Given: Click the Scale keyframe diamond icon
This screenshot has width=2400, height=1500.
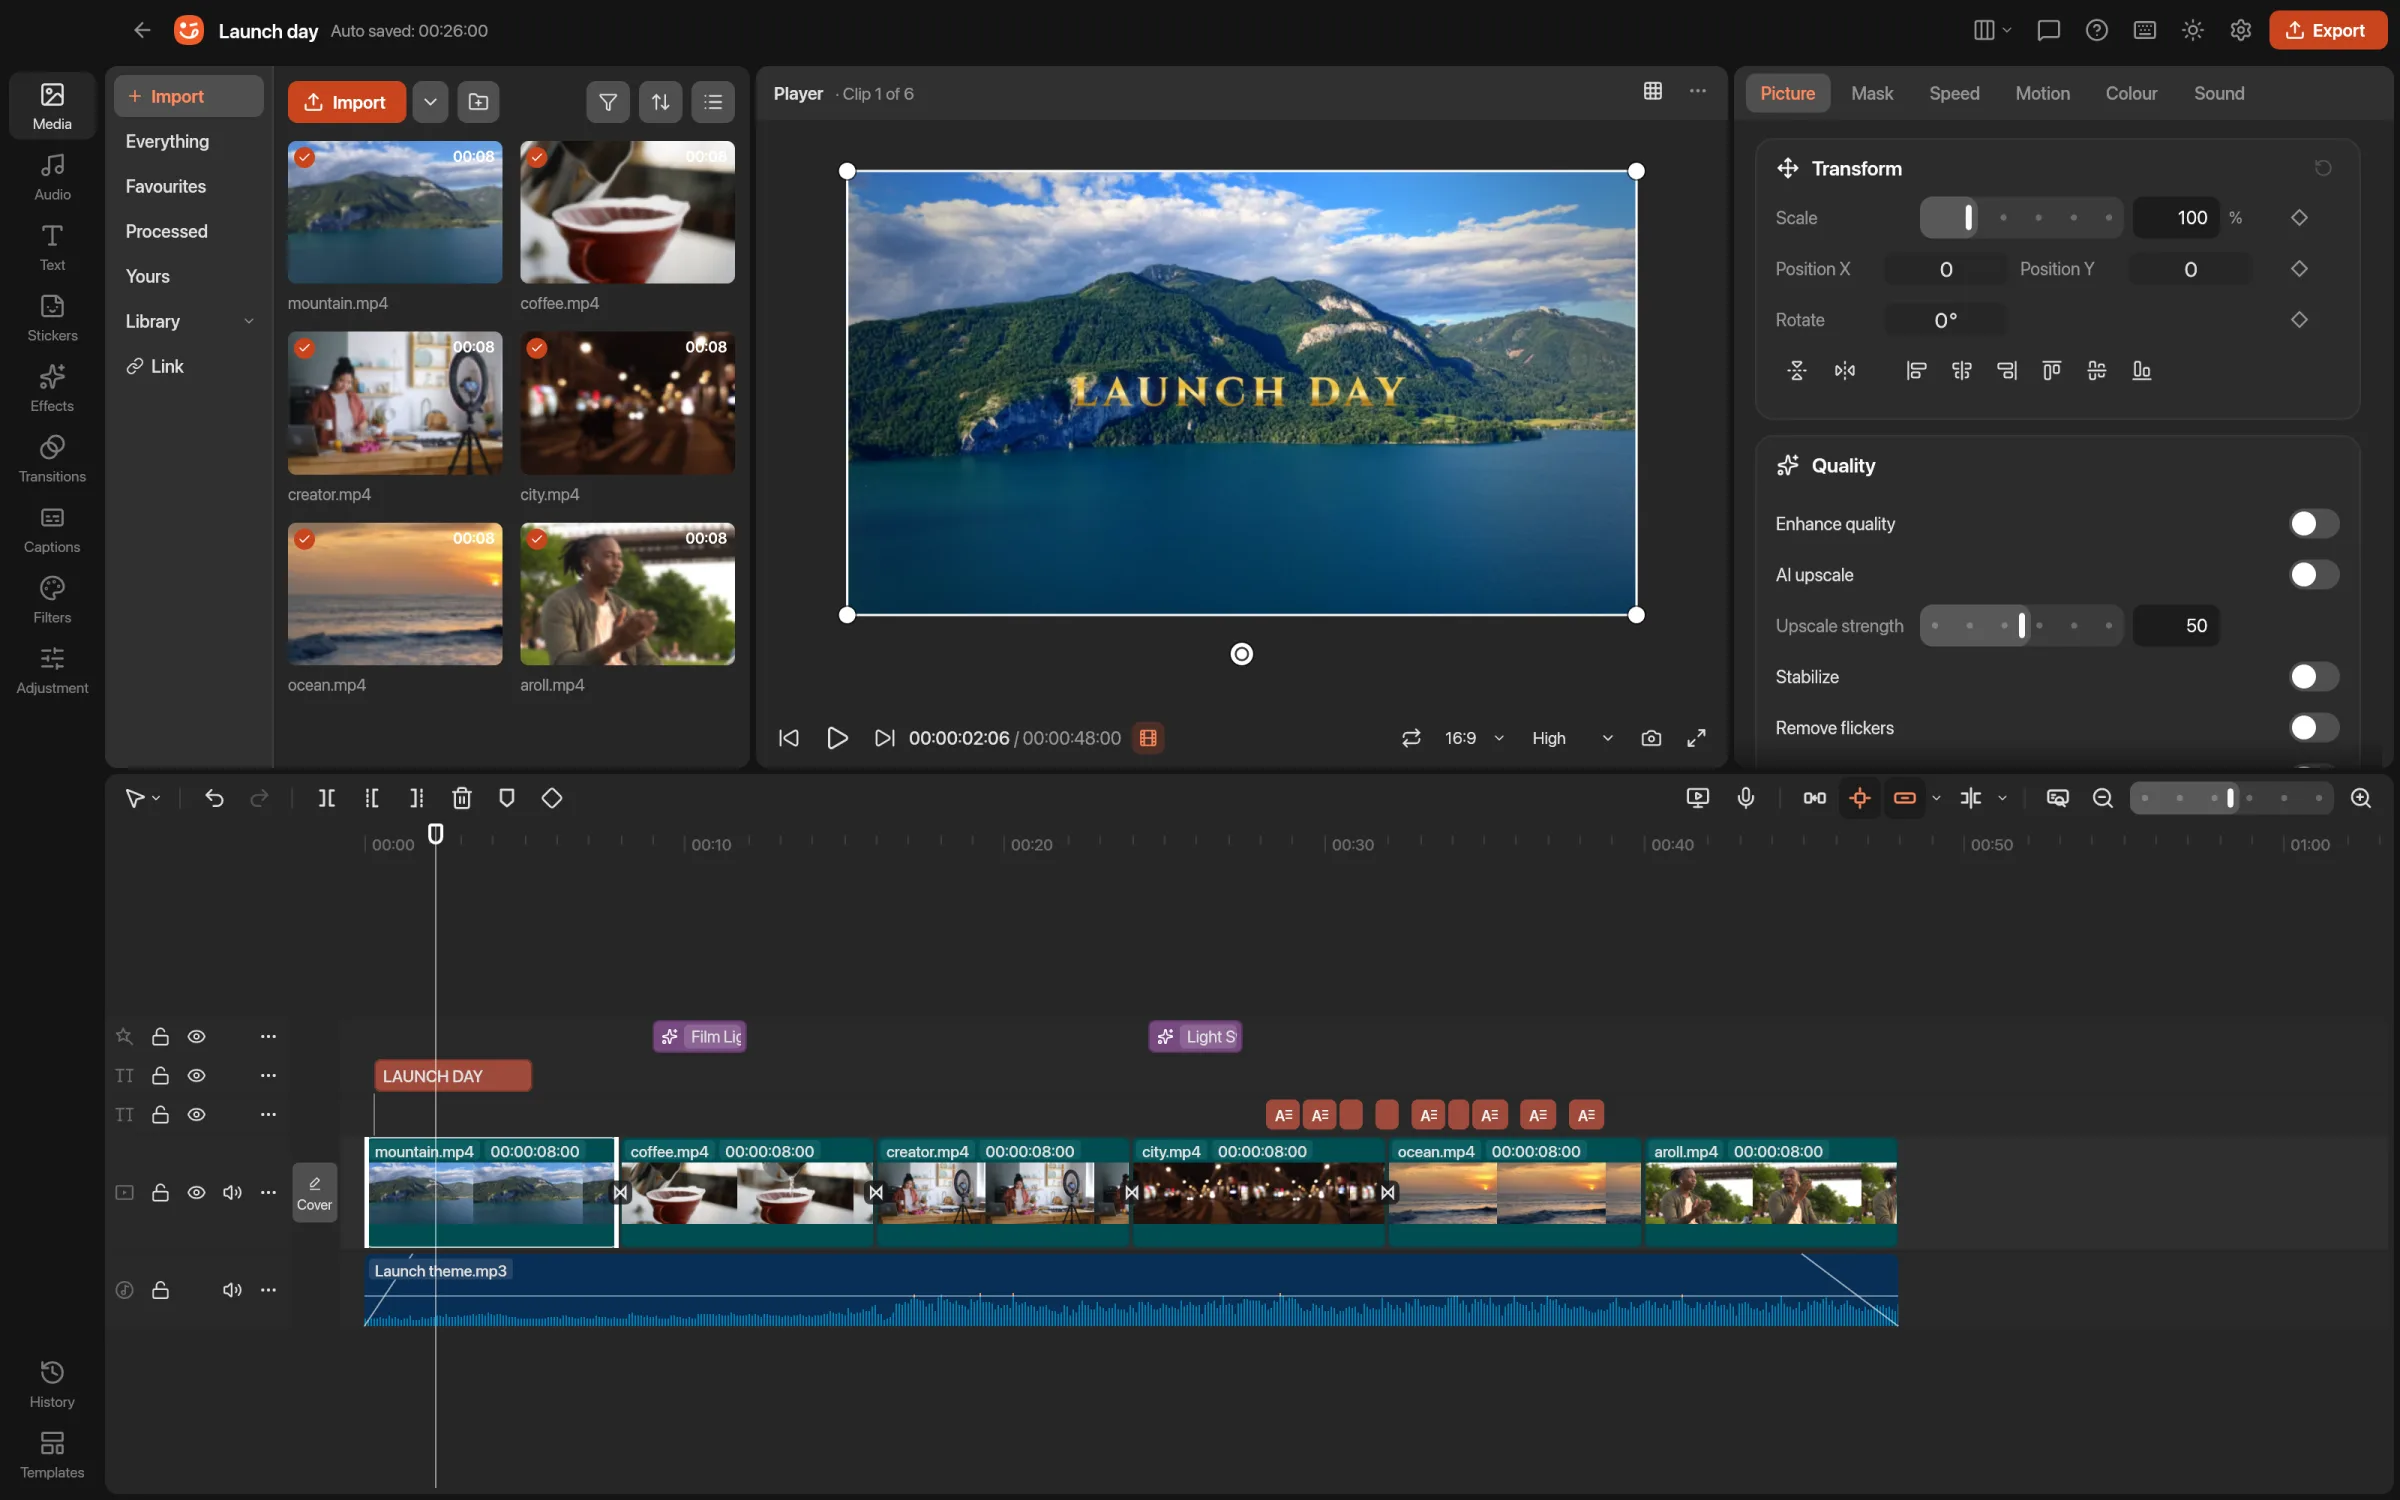Looking at the screenshot, I should tap(2299, 218).
